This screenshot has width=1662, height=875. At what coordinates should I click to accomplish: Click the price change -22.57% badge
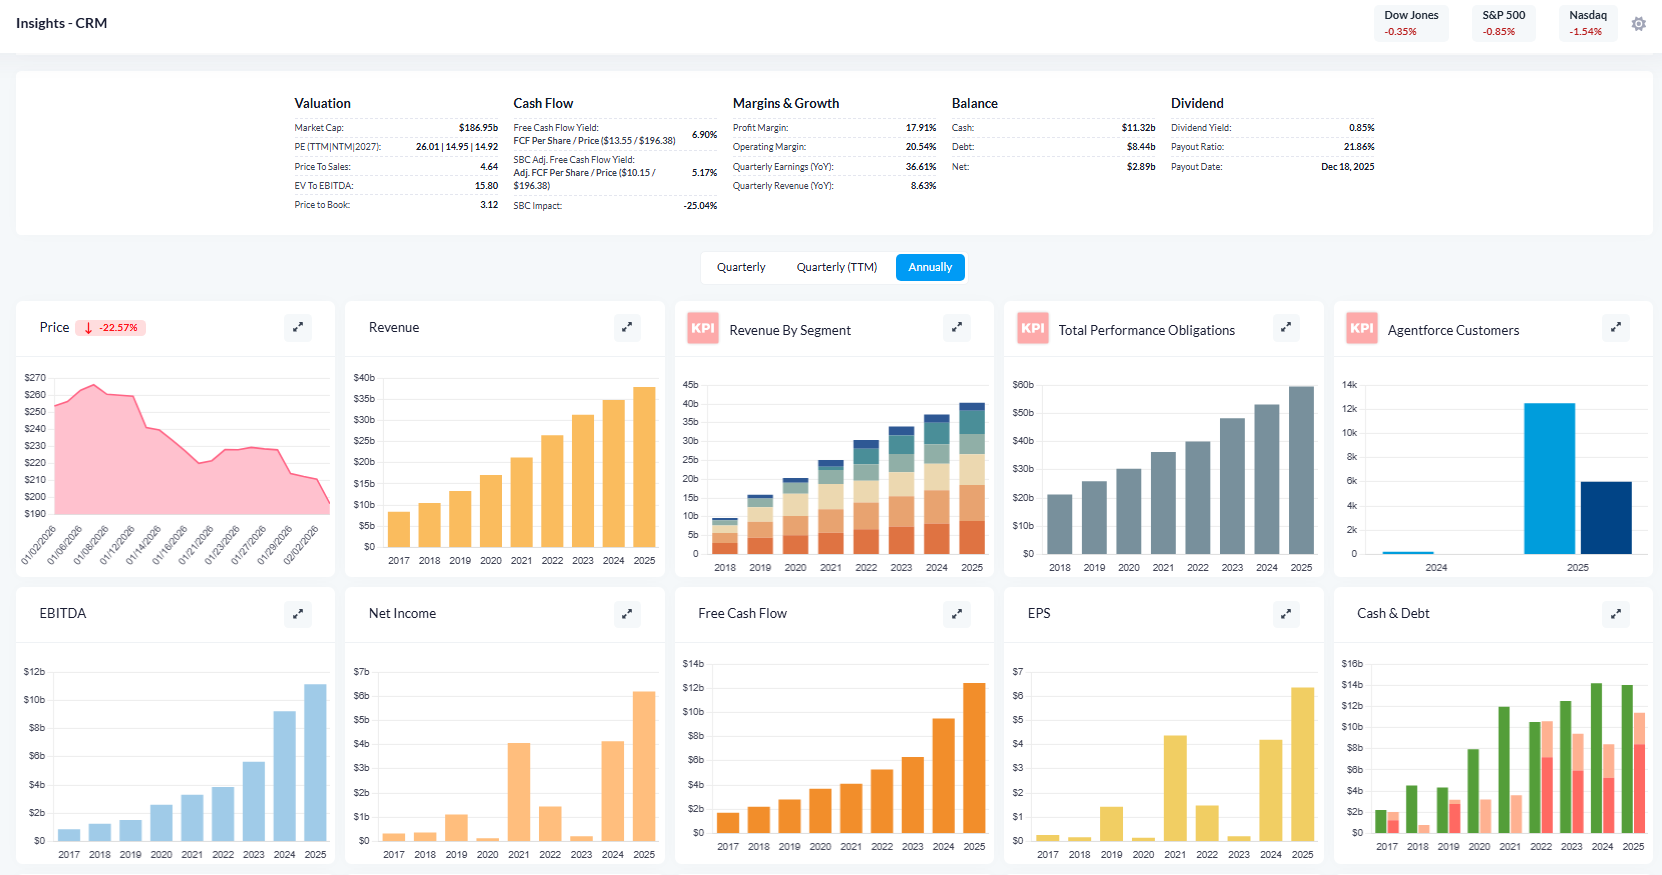[111, 328]
